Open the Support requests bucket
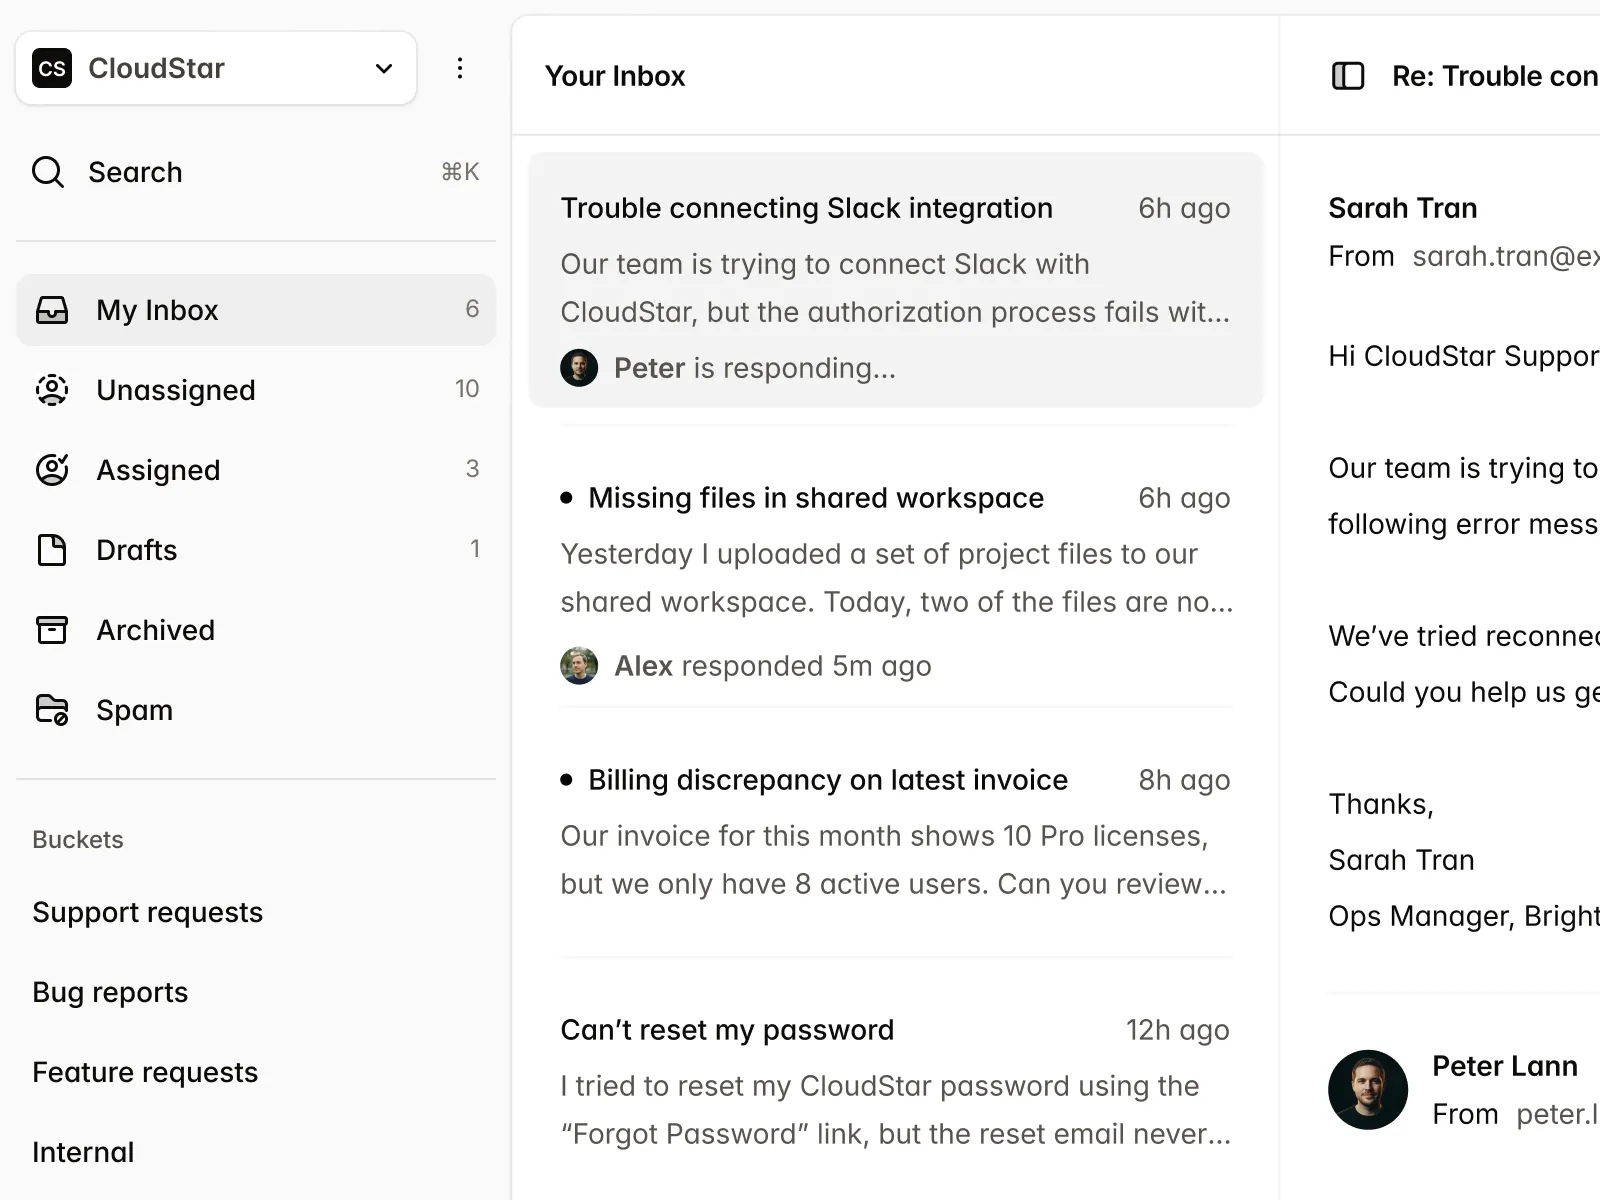Viewport: 1600px width, 1200px height. tap(148, 912)
